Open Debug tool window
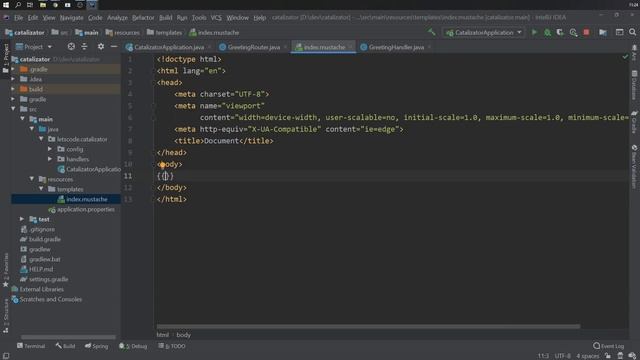 pos(133,346)
